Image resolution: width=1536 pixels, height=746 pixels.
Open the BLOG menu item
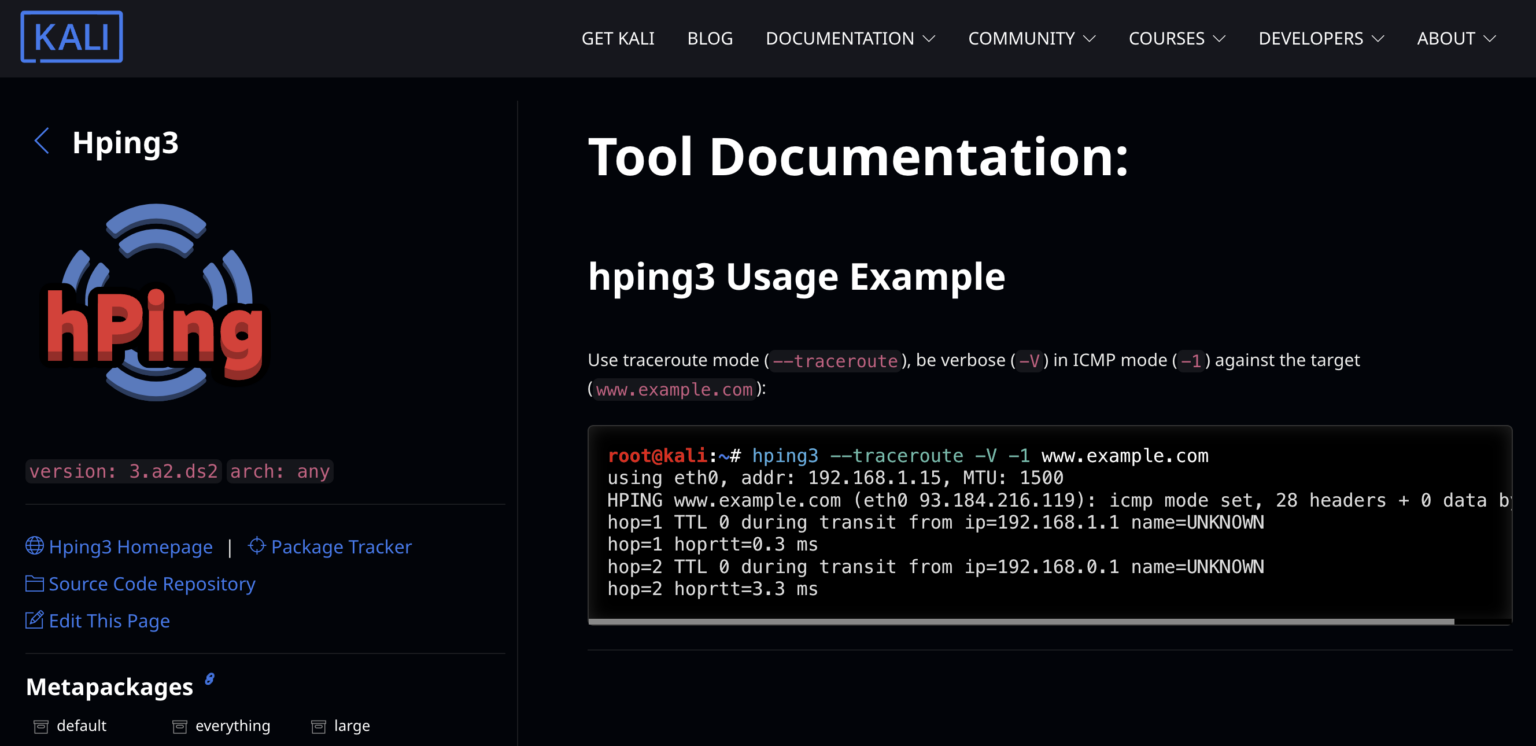click(710, 38)
